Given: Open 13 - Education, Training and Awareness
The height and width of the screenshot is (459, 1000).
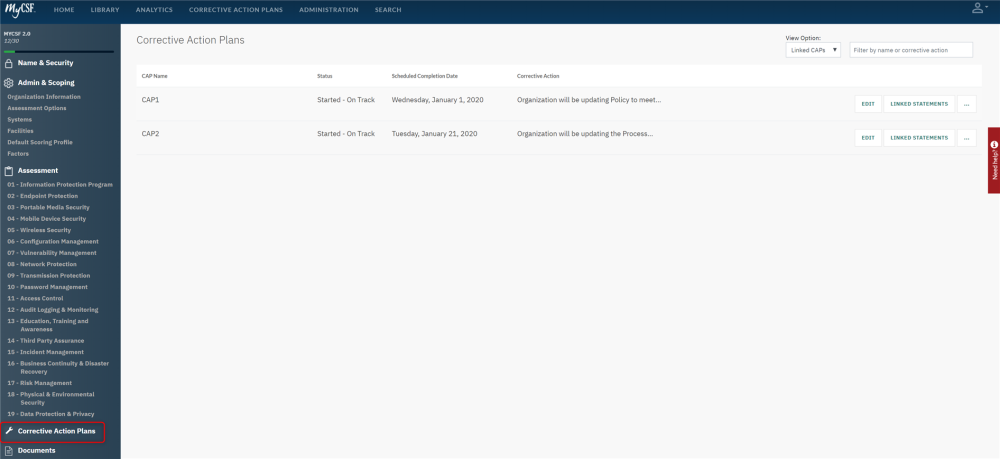Looking at the screenshot, I should point(48,326).
